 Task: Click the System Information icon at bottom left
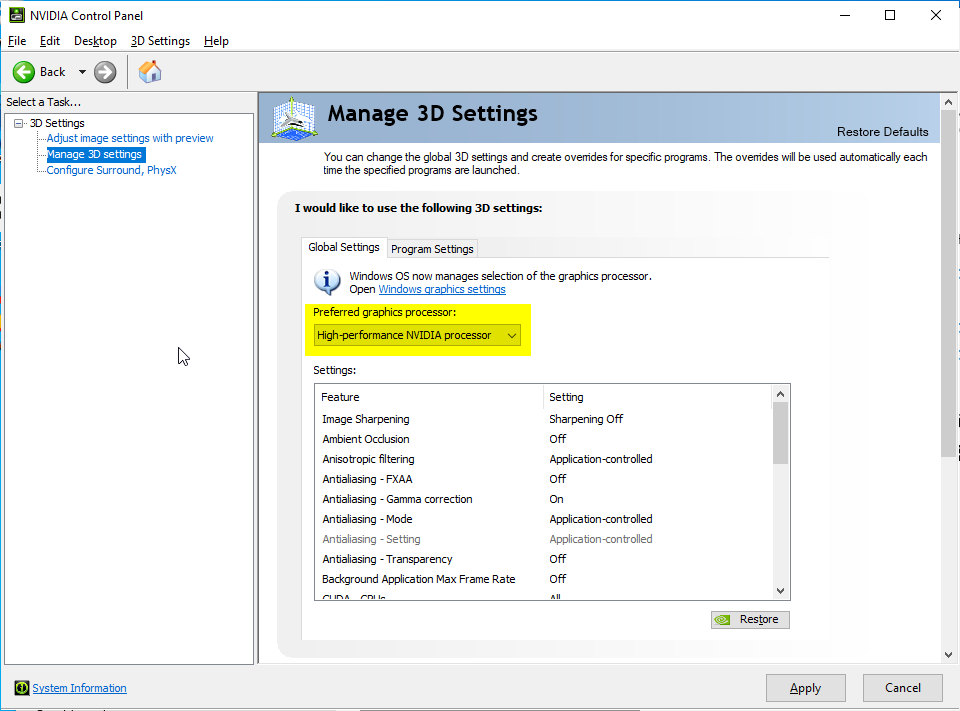pyautogui.click(x=21, y=688)
